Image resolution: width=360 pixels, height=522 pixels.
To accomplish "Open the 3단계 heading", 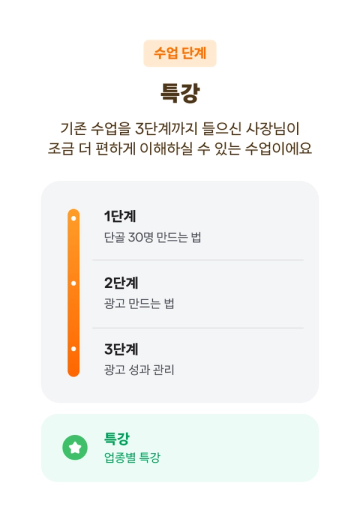I will [x=121, y=349].
